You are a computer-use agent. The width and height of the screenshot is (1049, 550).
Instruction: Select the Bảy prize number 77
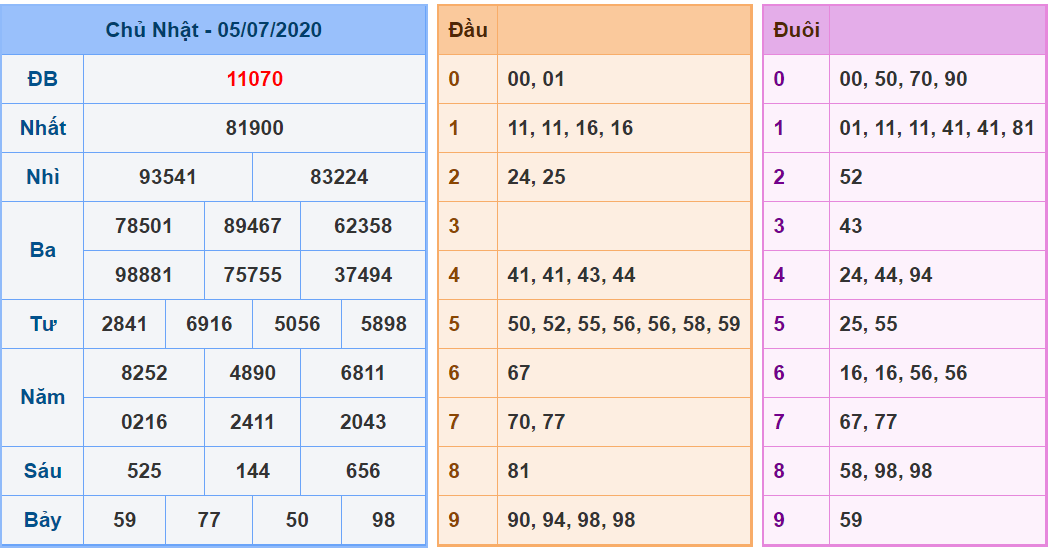[x=208, y=520]
